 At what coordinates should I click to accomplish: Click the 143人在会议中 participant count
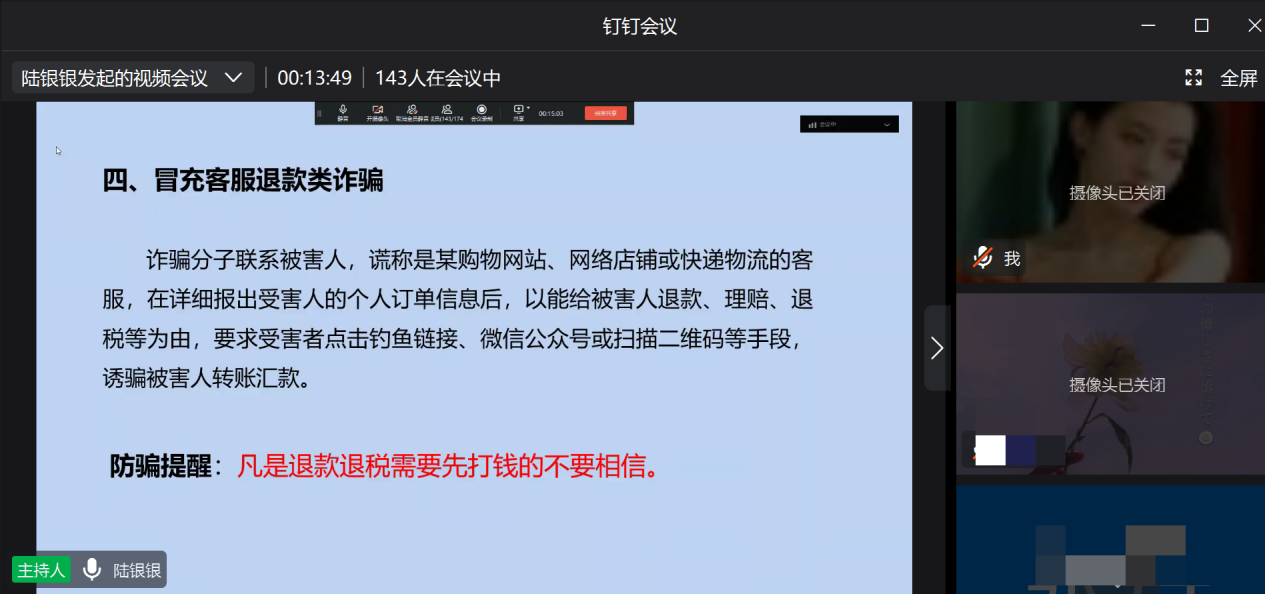click(438, 78)
